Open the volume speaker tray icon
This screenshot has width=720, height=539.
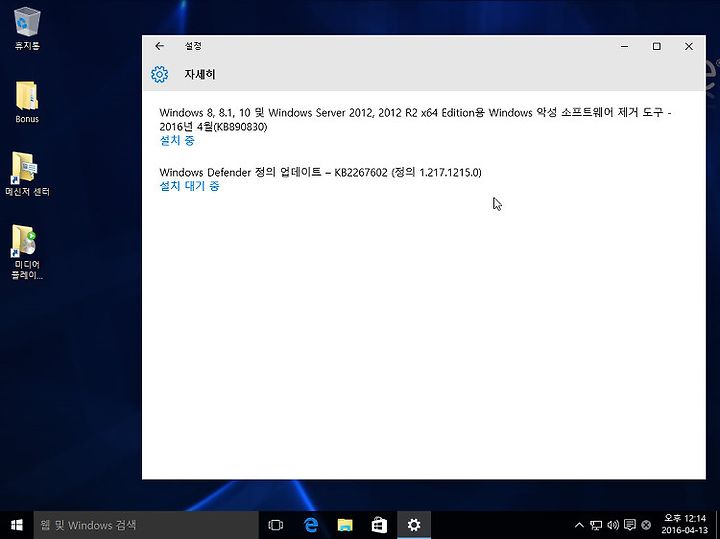pyautogui.click(x=613, y=525)
